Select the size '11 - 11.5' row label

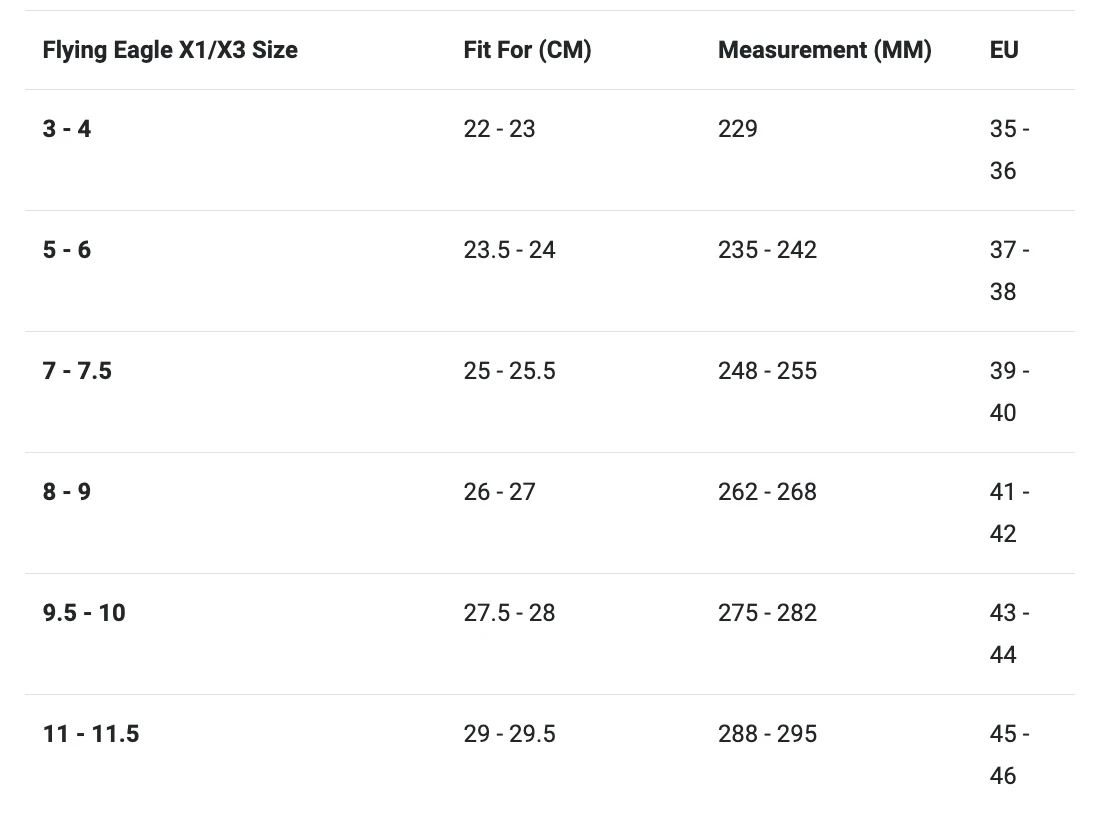(x=91, y=734)
